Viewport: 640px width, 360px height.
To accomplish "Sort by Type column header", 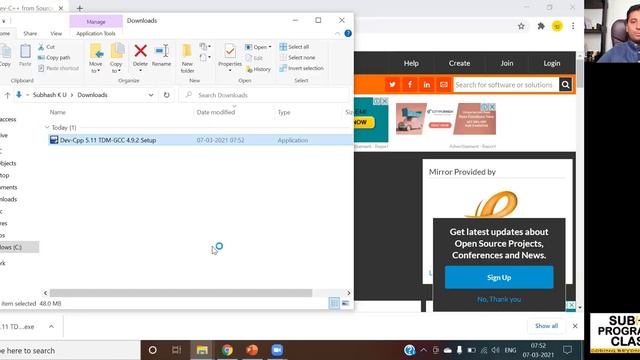I will pos(284,112).
